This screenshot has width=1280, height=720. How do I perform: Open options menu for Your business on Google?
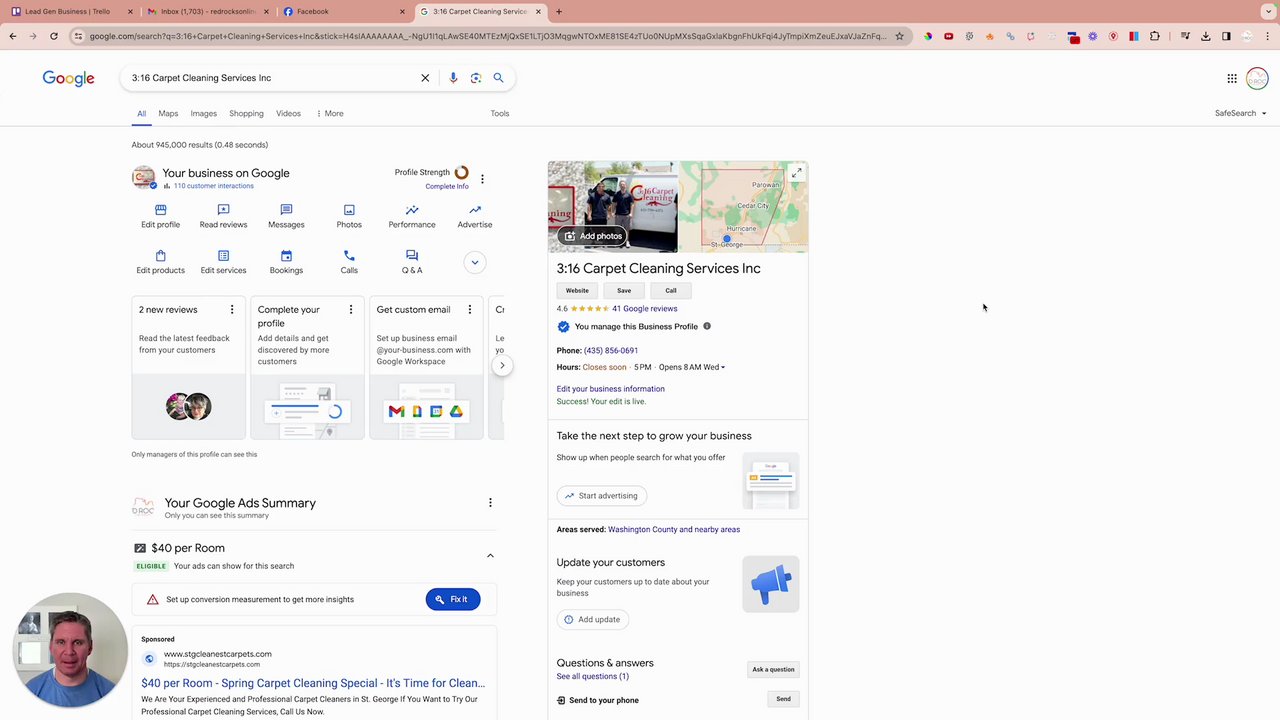pyautogui.click(x=482, y=179)
